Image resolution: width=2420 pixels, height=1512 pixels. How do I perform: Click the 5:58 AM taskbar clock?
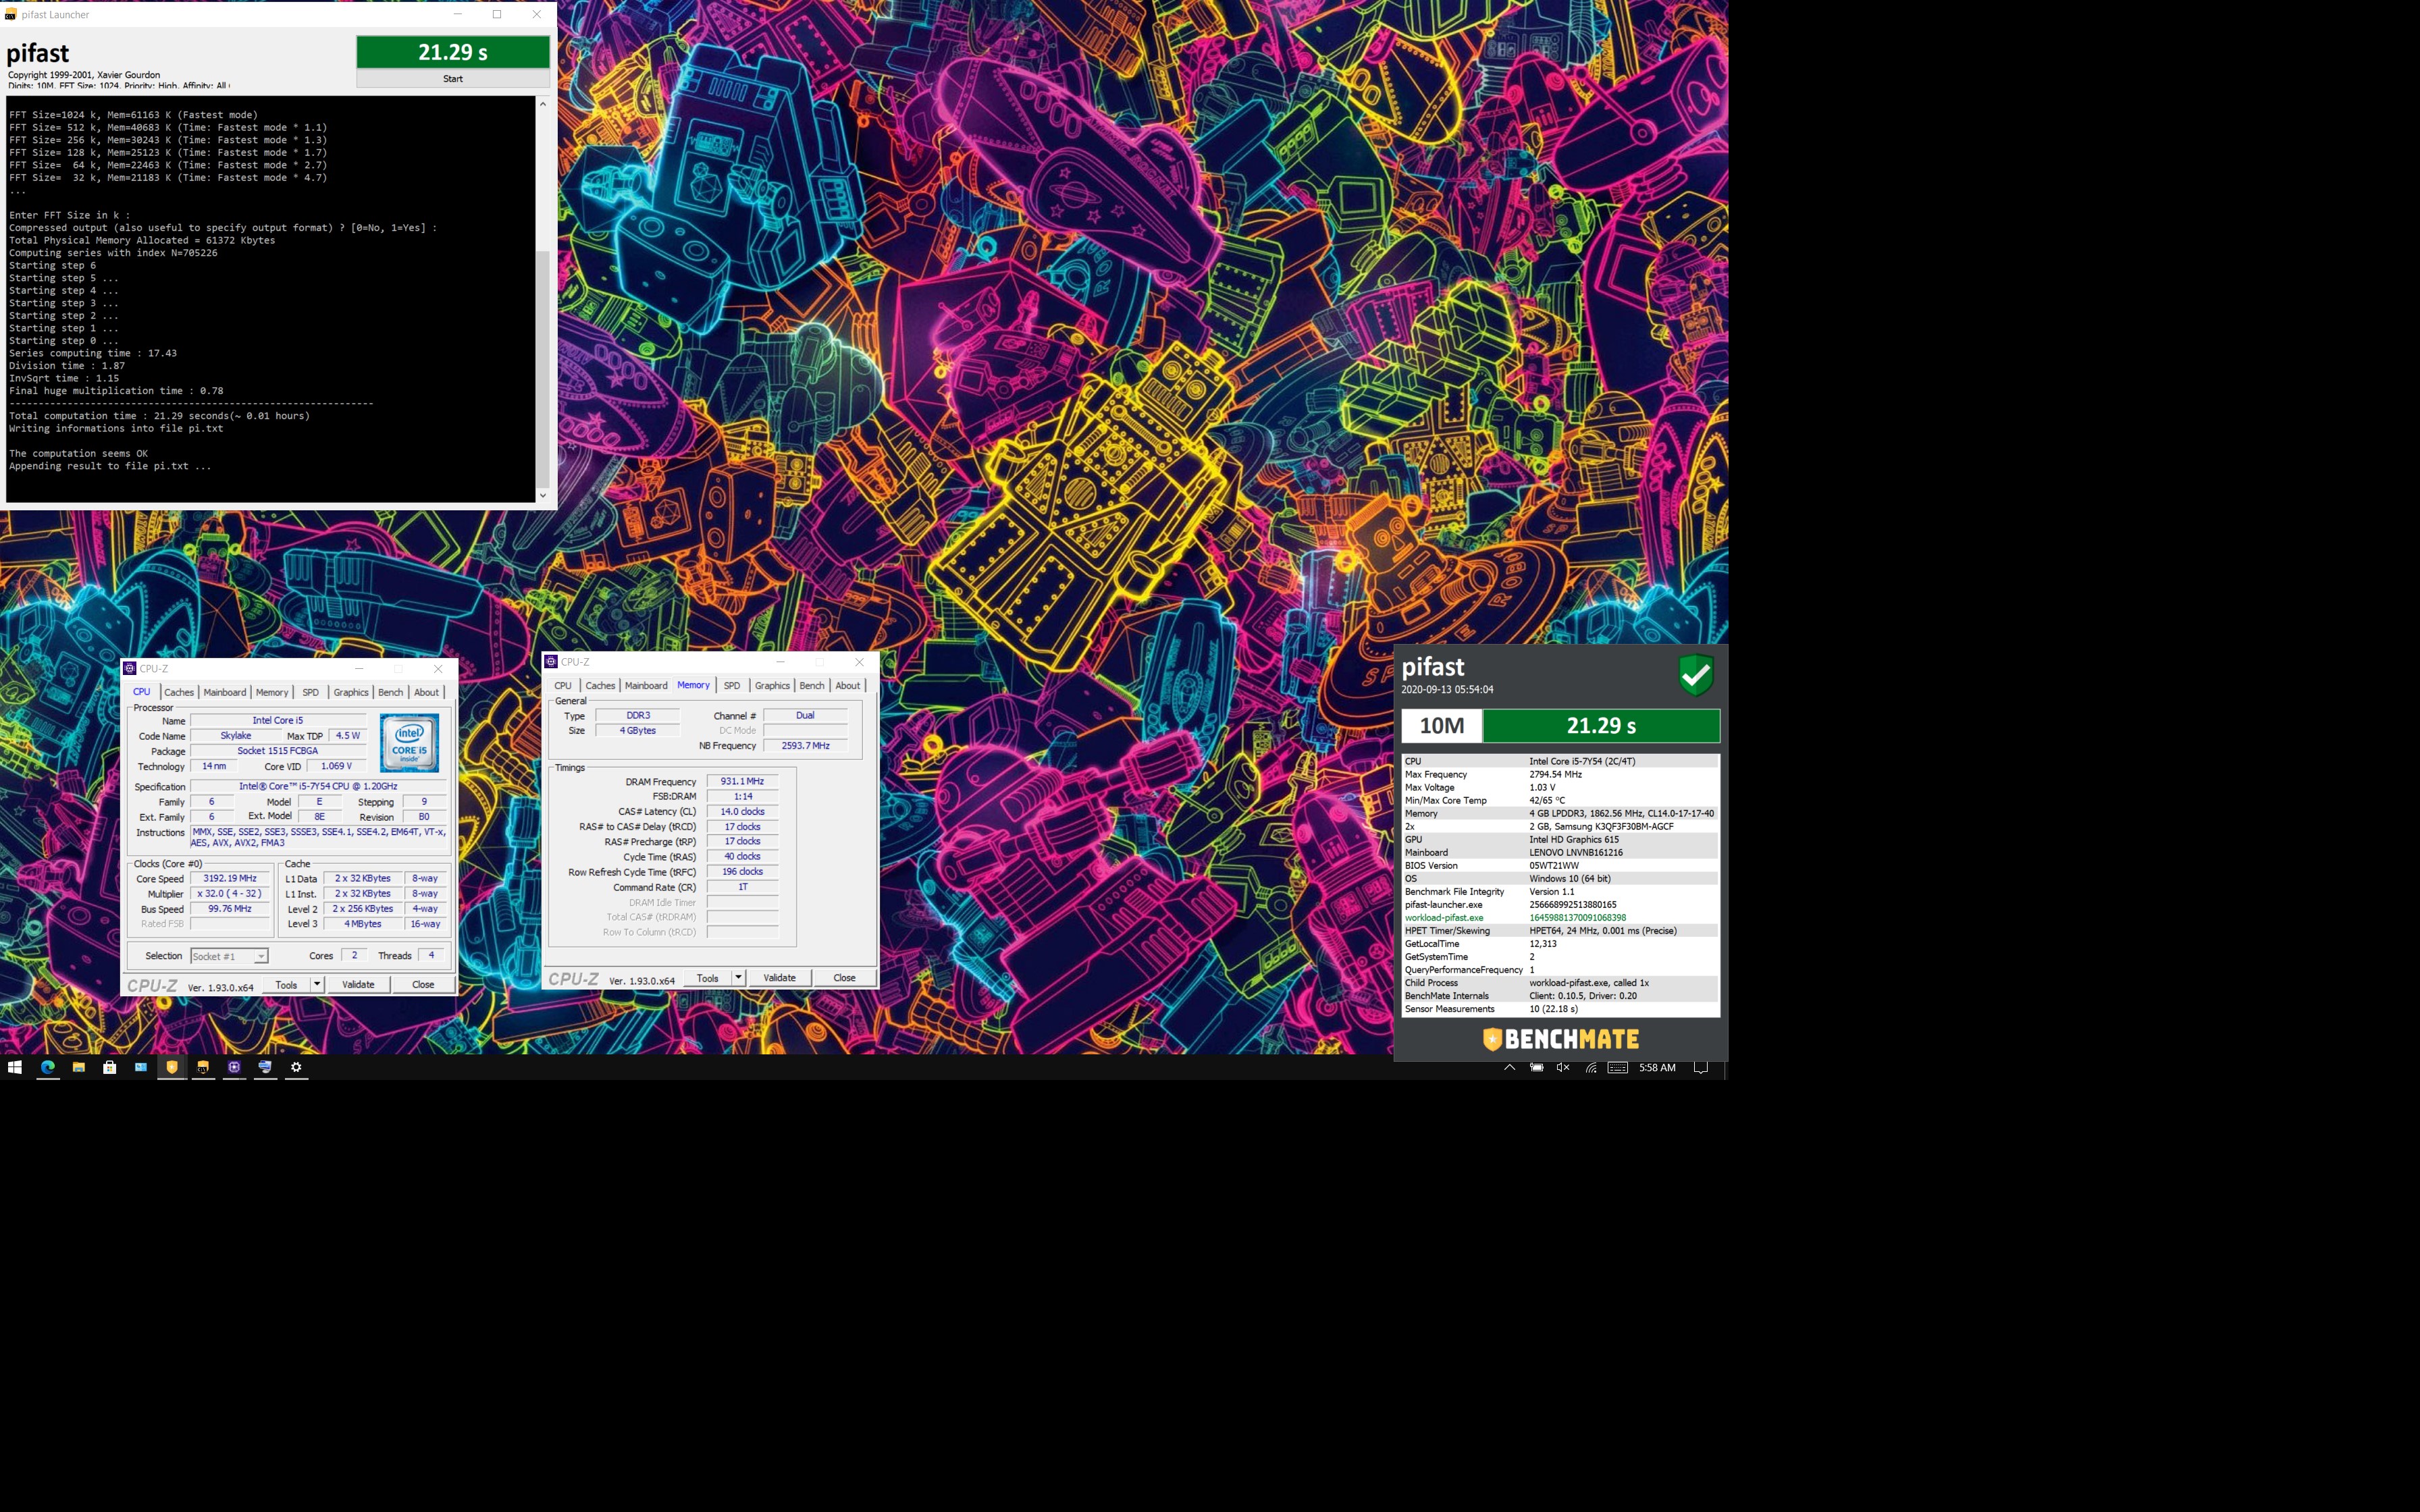1657,1067
